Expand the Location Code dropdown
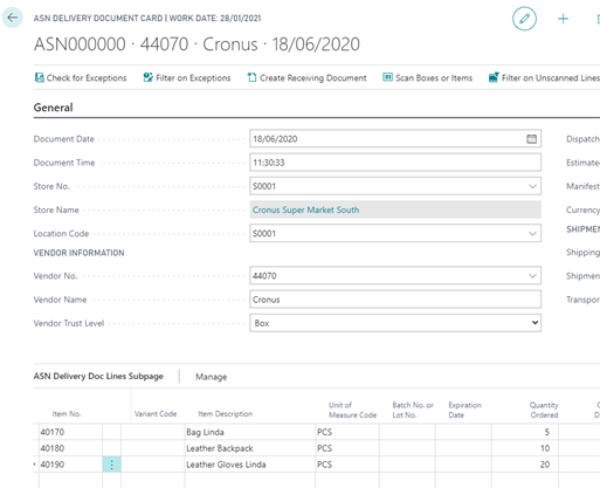Image resolution: width=600 pixels, height=488 pixels. [532, 233]
